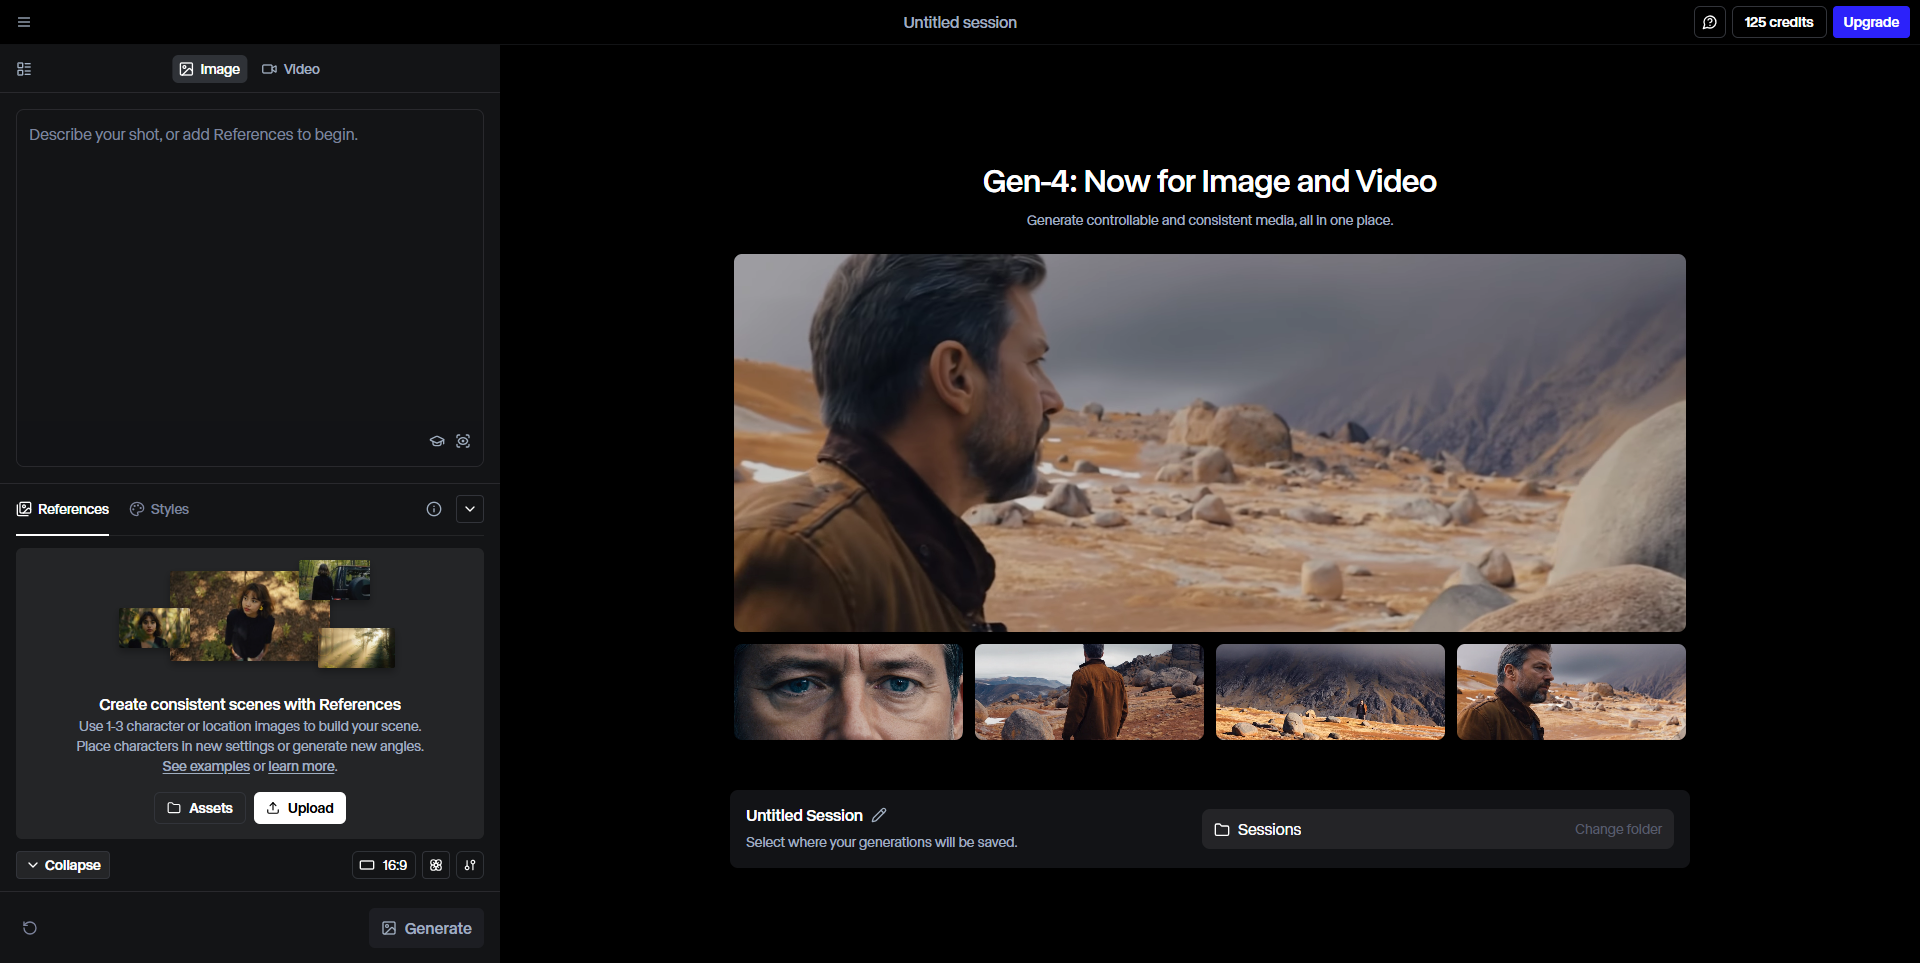This screenshot has width=1920, height=963.
Task: Collapse the references panel
Action: (63, 865)
